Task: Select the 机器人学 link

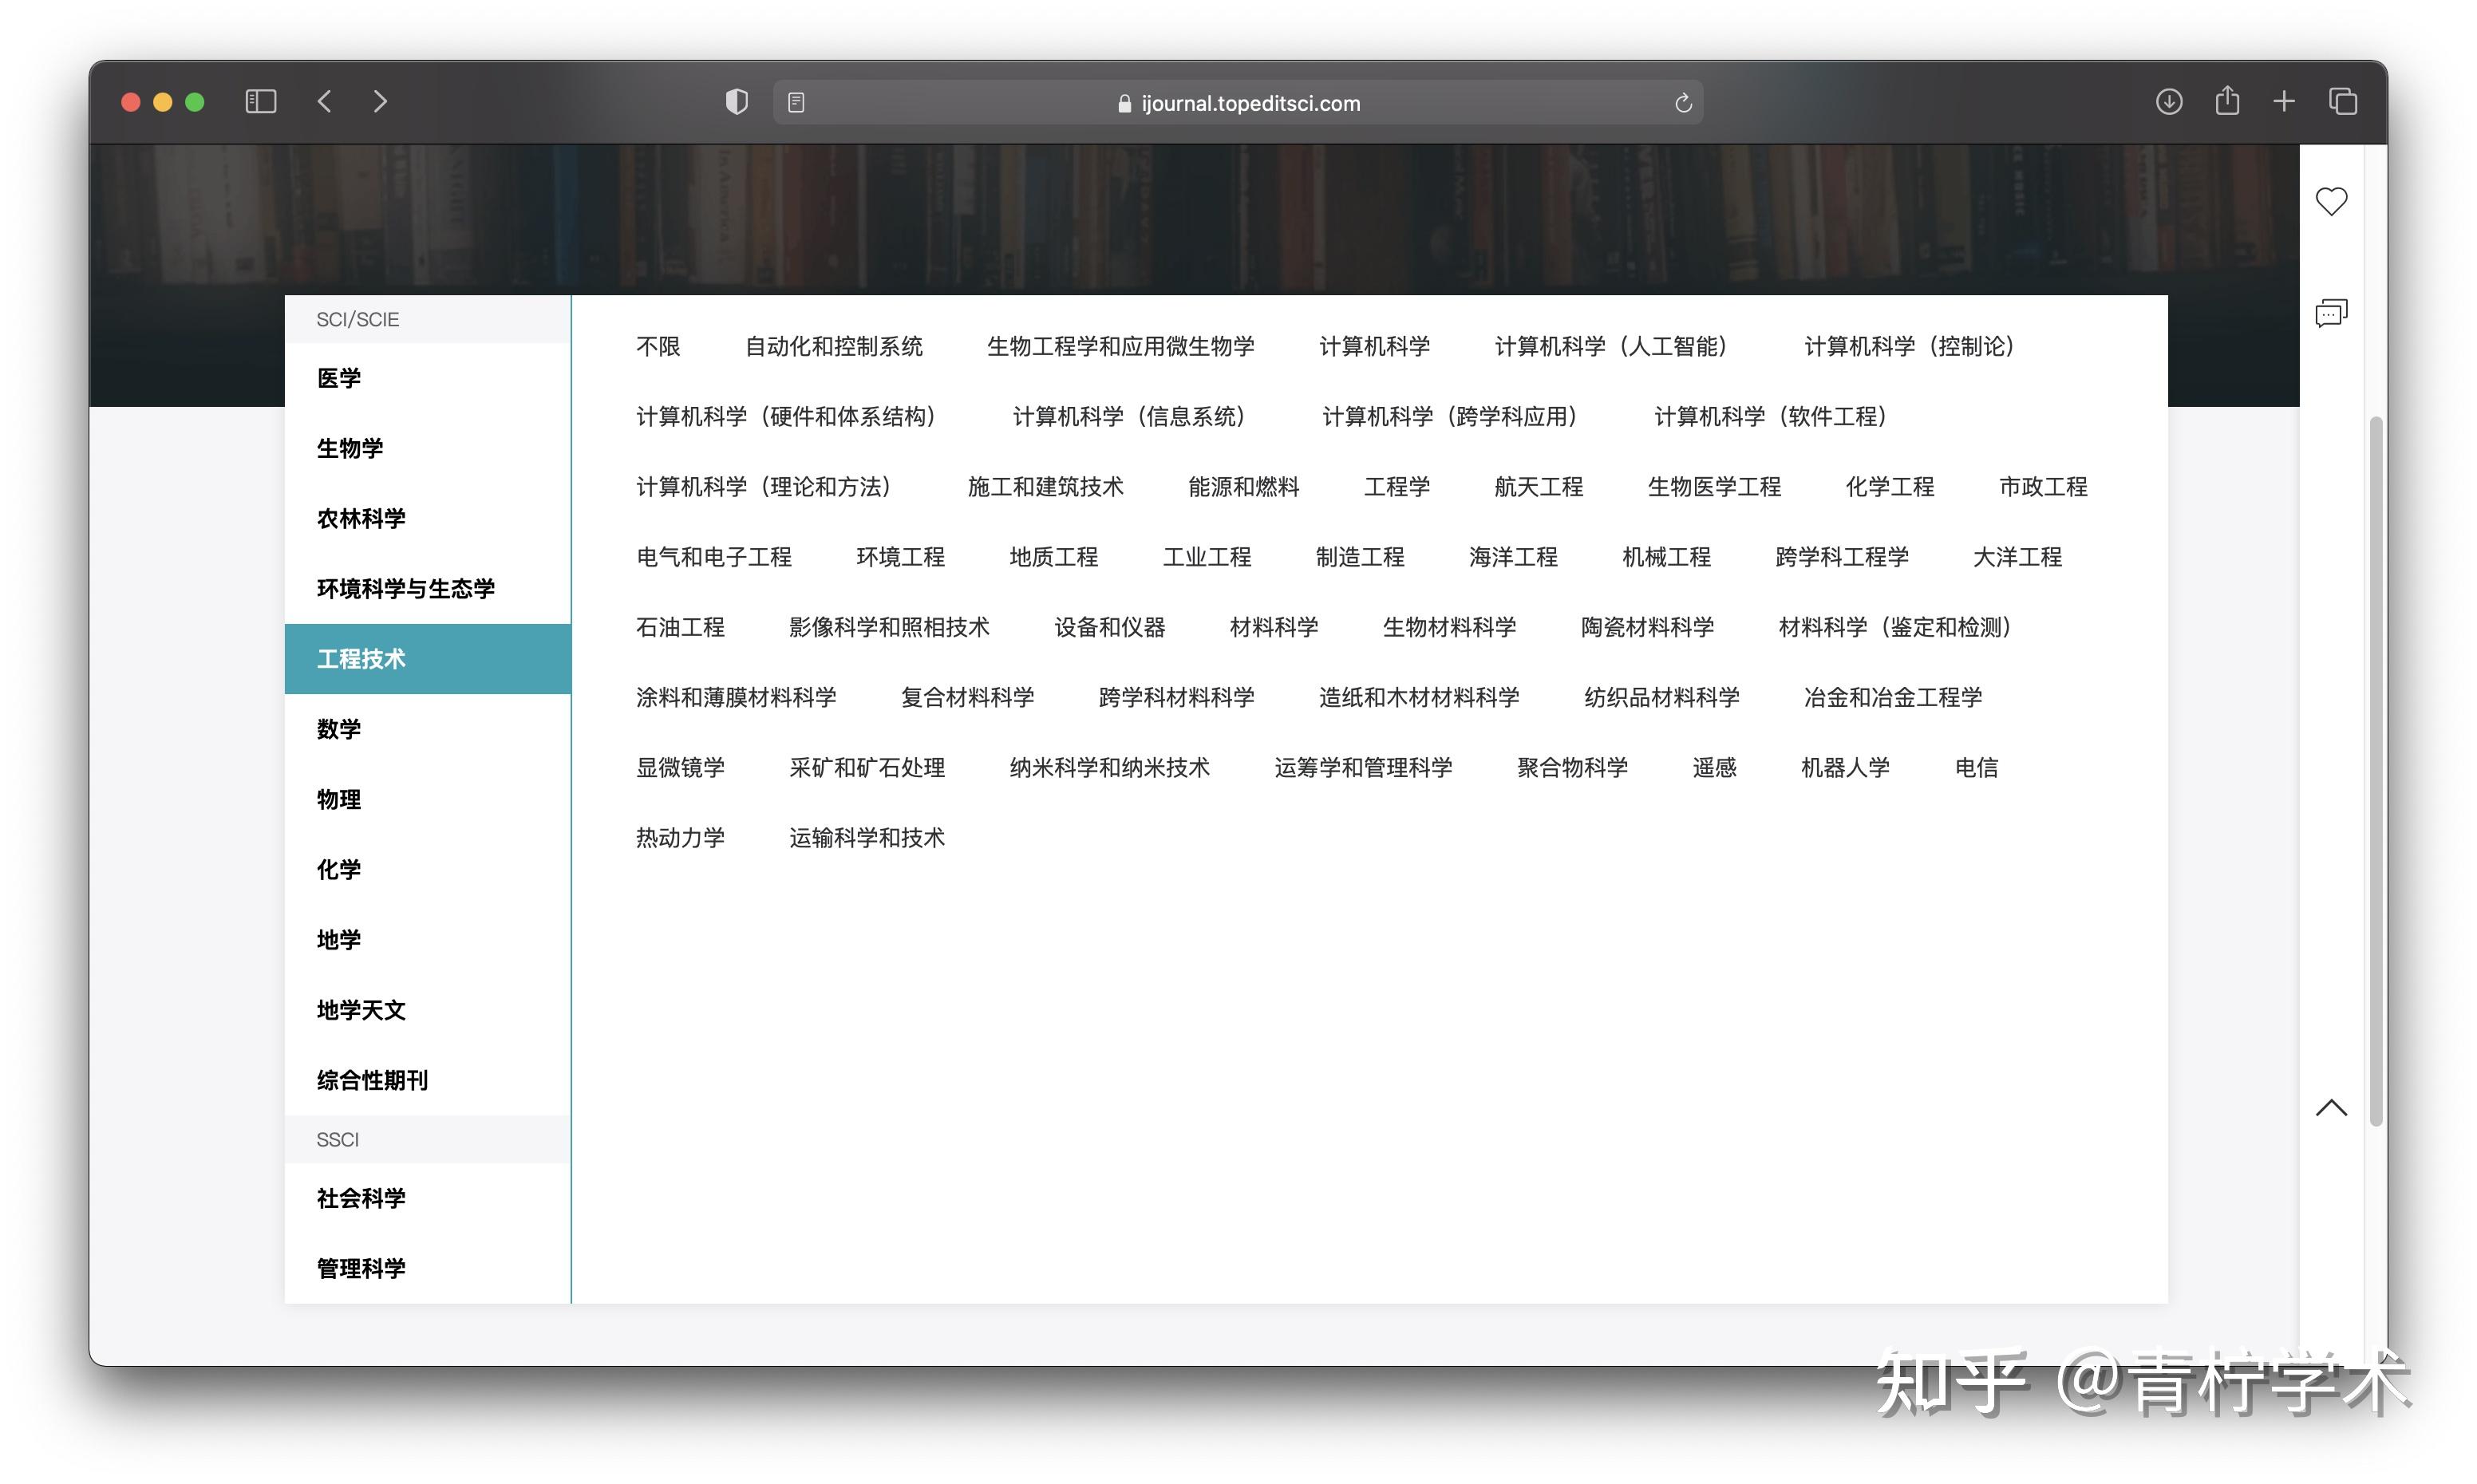Action: 1844,767
